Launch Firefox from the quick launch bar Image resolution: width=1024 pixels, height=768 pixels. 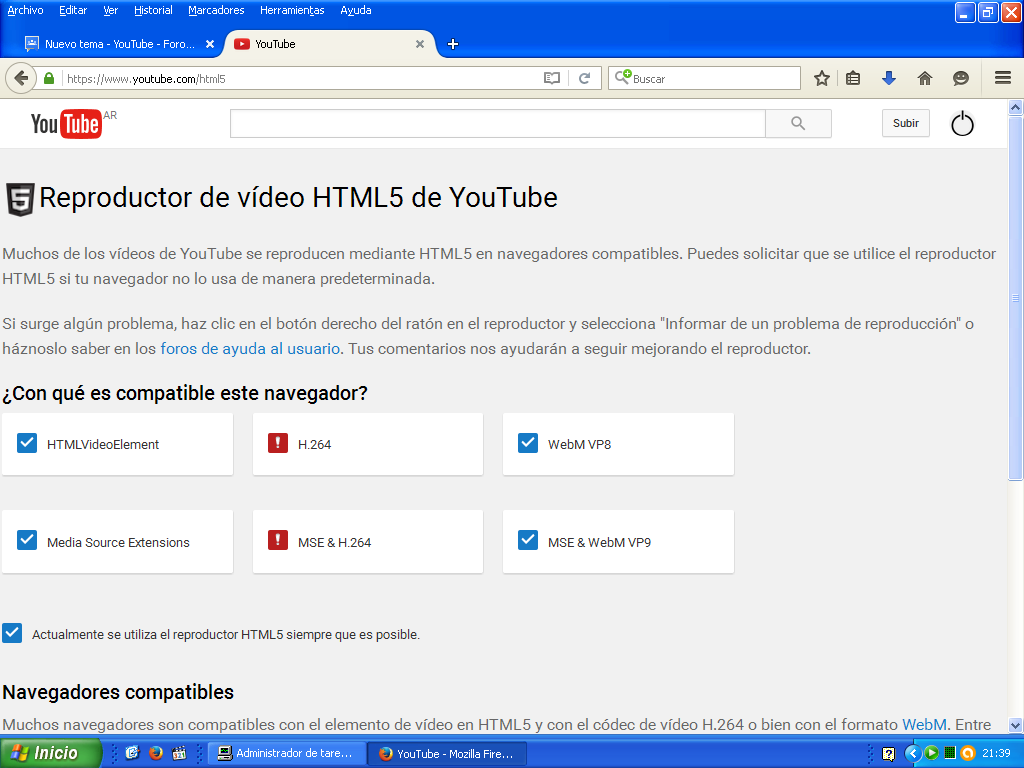(155, 753)
